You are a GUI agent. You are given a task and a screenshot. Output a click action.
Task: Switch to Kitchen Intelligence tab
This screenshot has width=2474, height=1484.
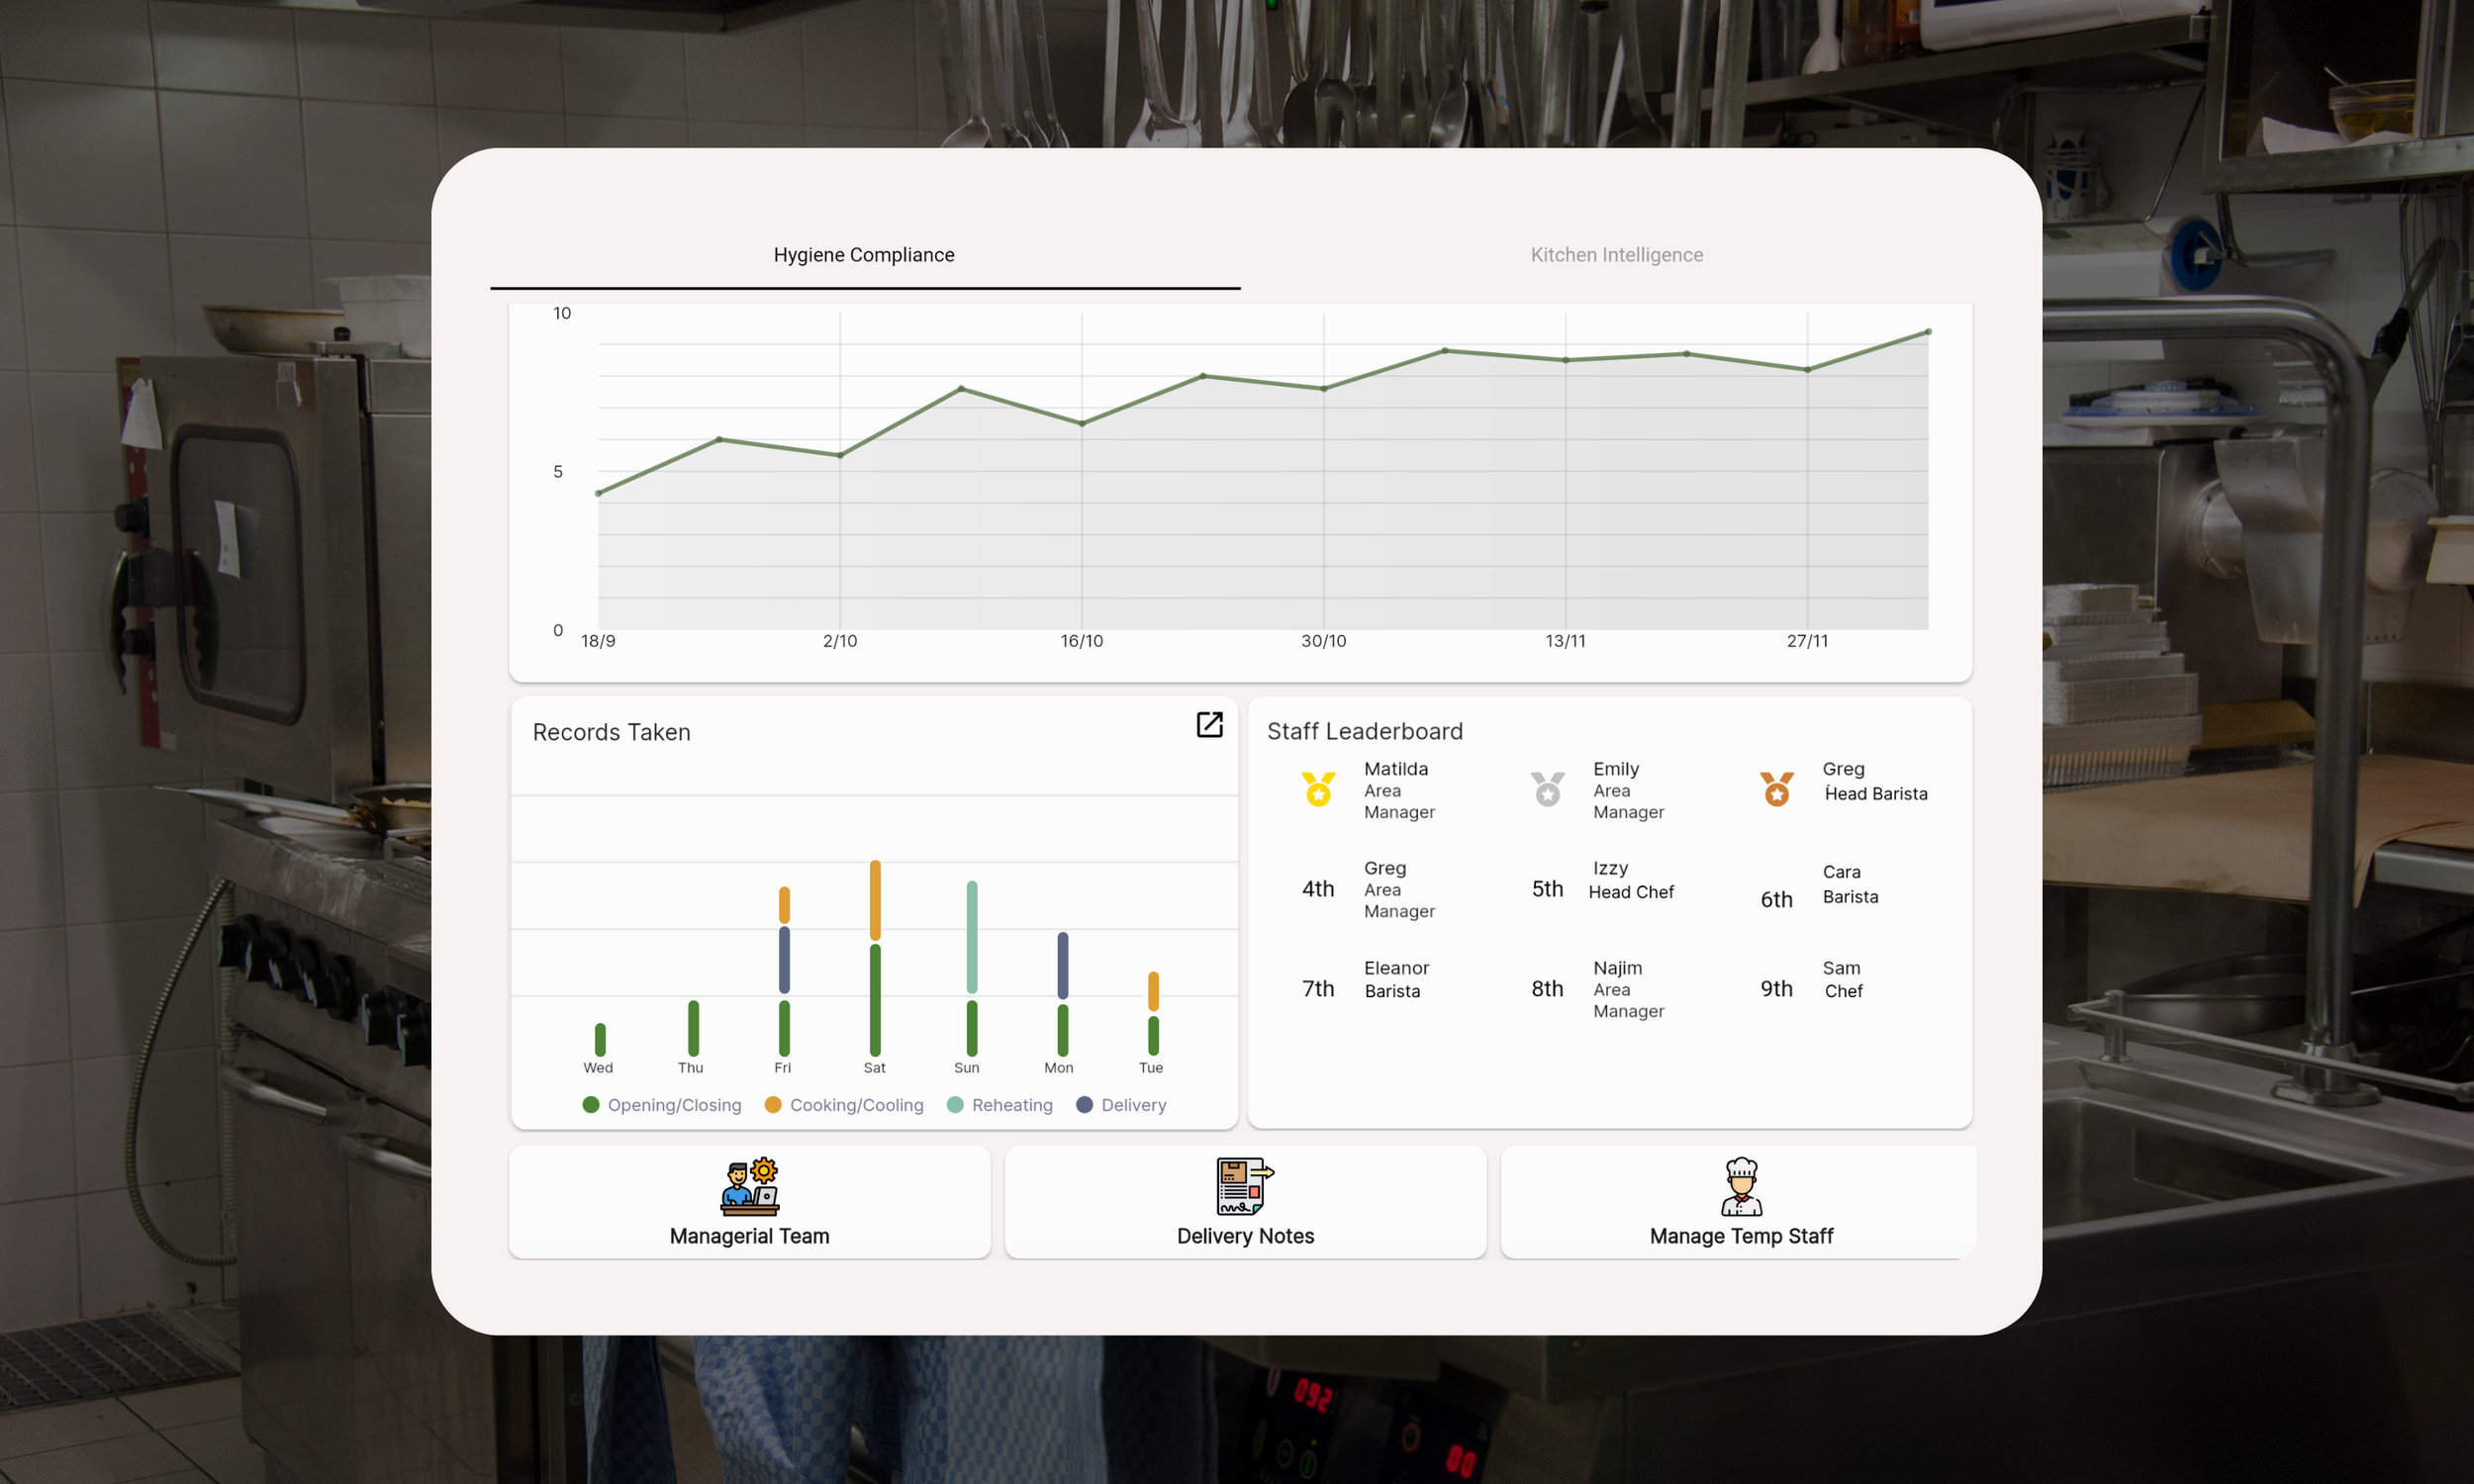point(1616,255)
